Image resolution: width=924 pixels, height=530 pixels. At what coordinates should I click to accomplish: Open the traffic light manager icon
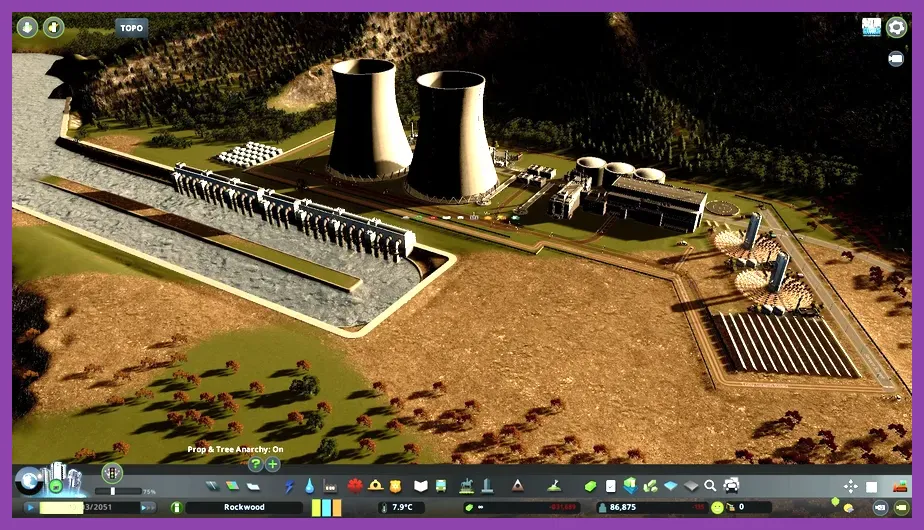[x=112, y=473]
